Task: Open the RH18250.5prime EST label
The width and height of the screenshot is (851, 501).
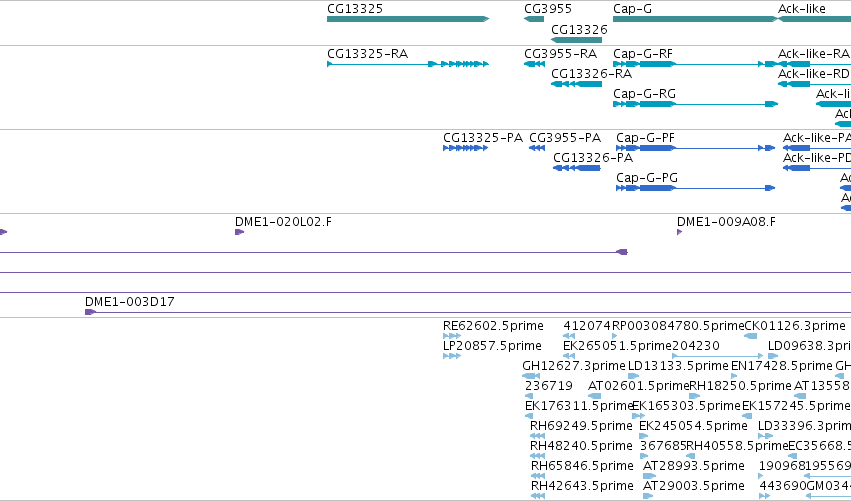Action: point(740,386)
